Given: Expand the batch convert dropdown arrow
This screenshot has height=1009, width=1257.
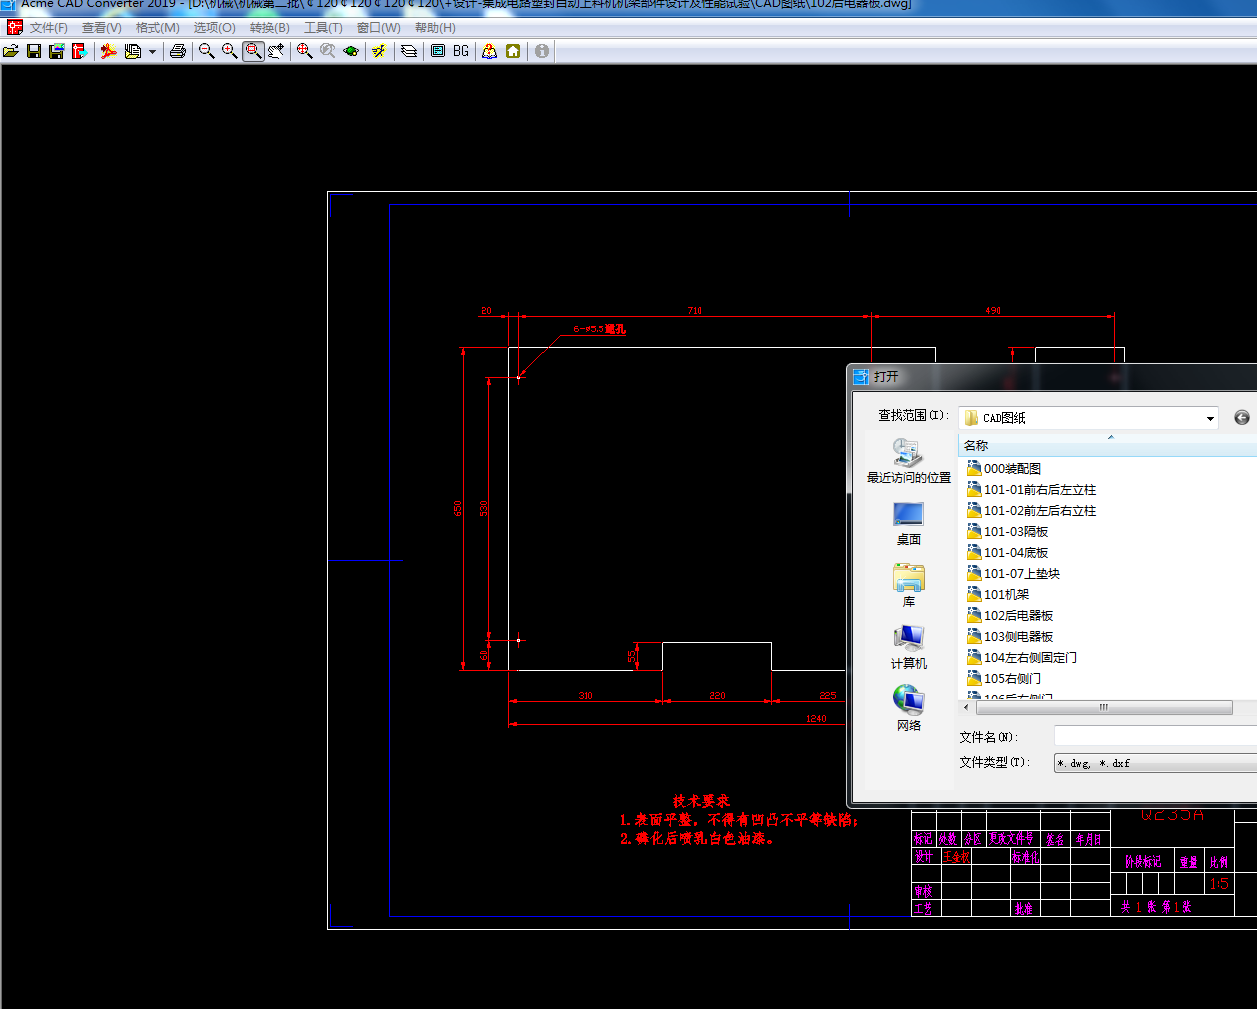Looking at the screenshot, I should pos(152,51).
